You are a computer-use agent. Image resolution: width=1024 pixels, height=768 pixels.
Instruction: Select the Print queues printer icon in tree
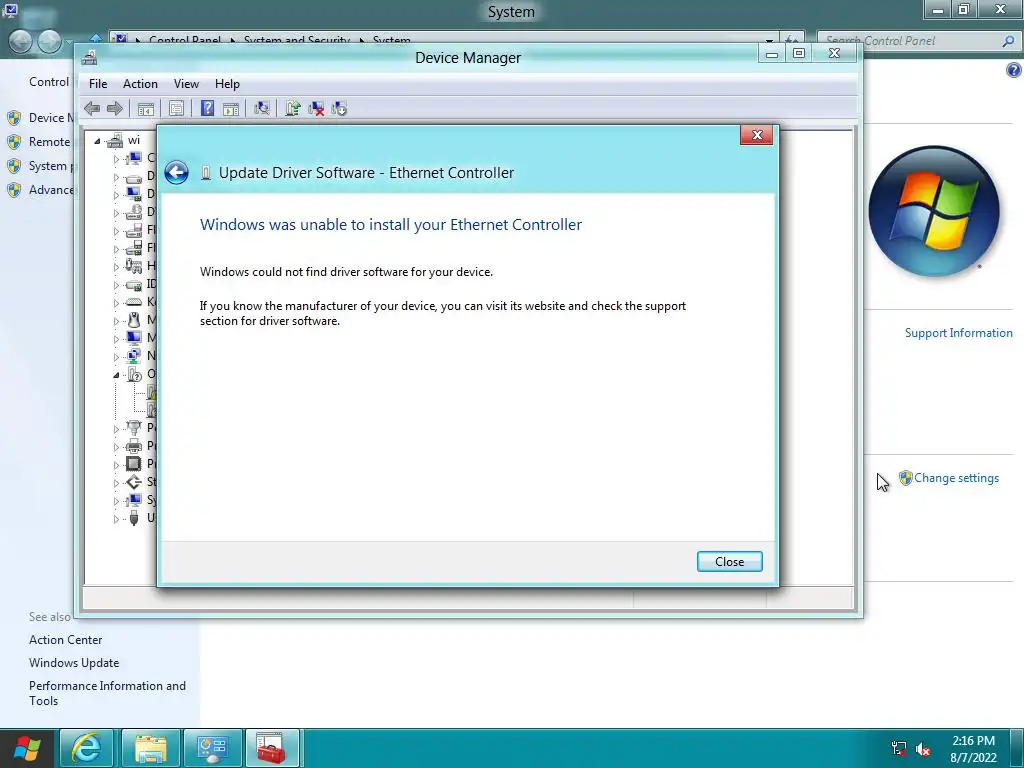click(133, 446)
